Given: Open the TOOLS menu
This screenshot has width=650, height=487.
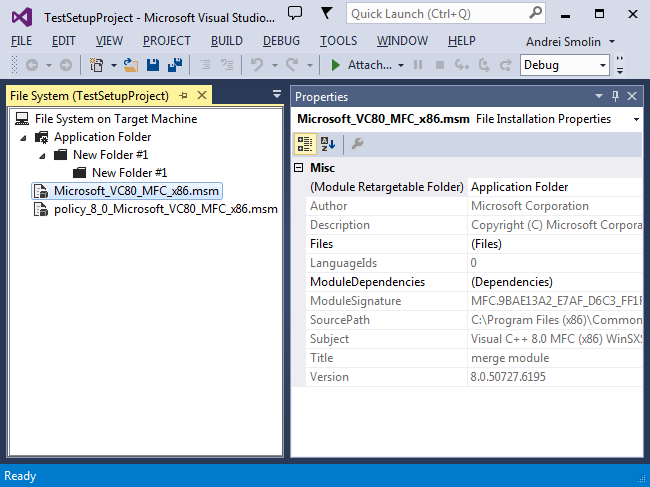Looking at the screenshot, I should coord(338,41).
